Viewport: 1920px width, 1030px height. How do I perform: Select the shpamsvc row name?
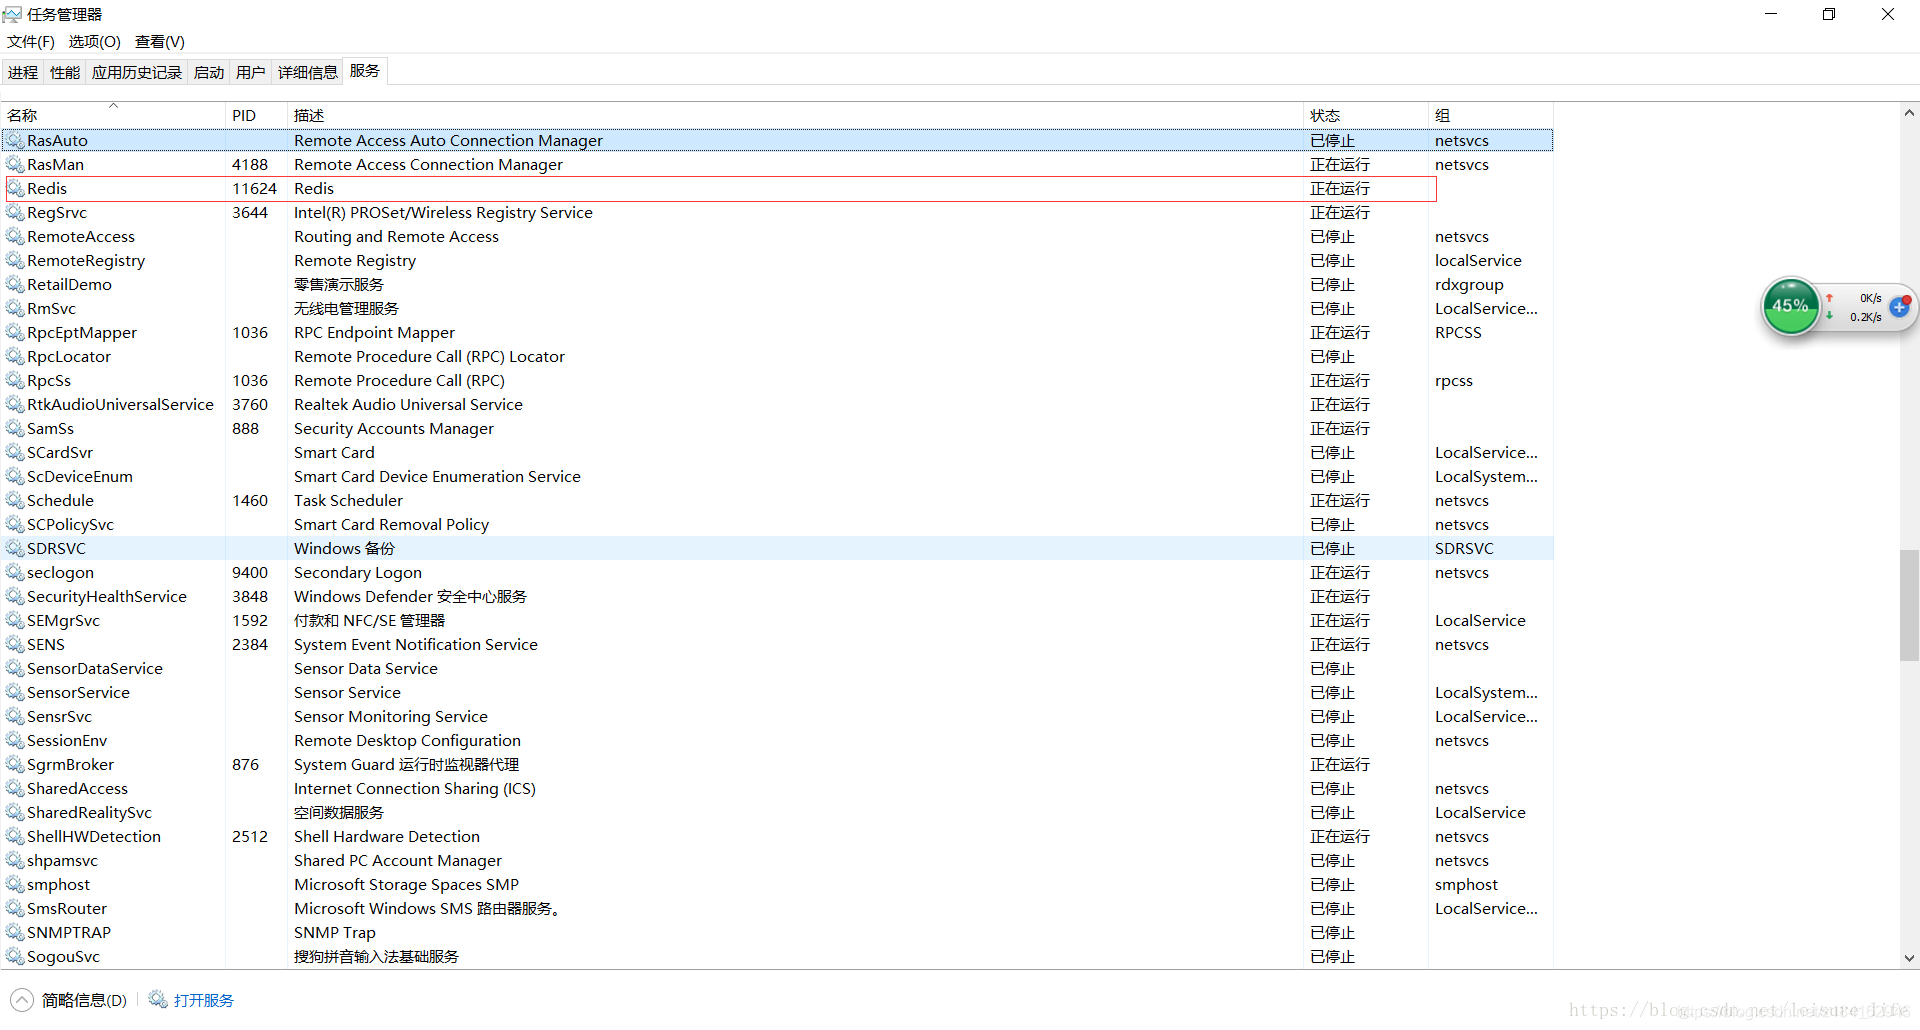click(62, 861)
